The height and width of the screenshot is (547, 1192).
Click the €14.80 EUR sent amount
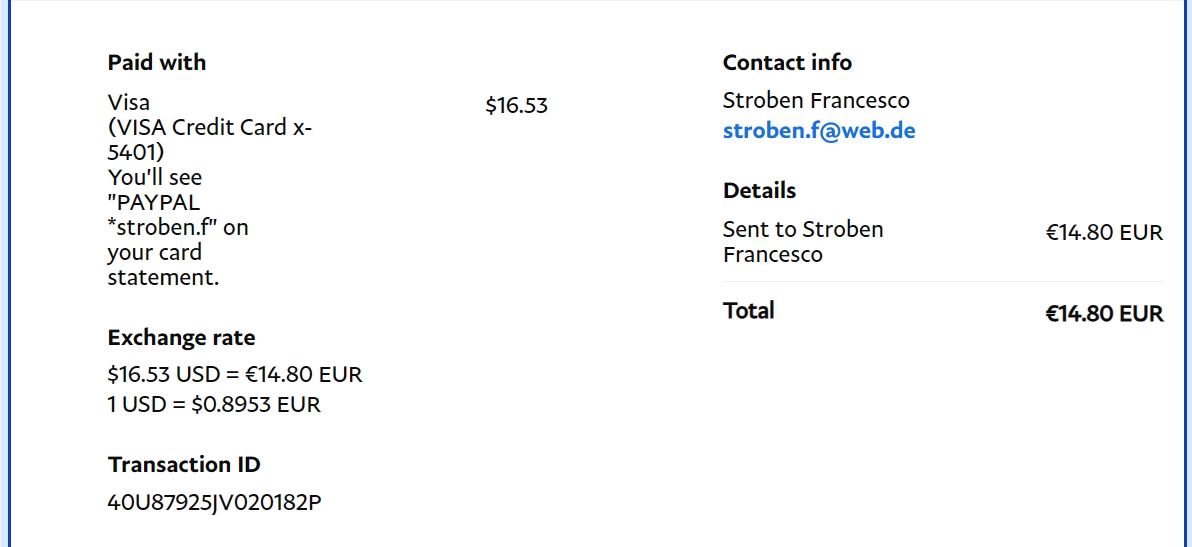click(x=1104, y=233)
